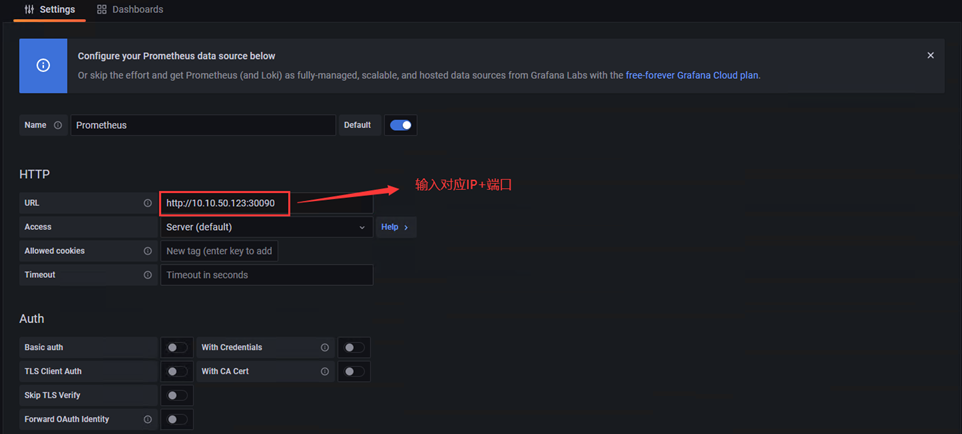Image resolution: width=962 pixels, height=434 pixels.
Task: Click the With CA Cert info icon
Action: (325, 371)
